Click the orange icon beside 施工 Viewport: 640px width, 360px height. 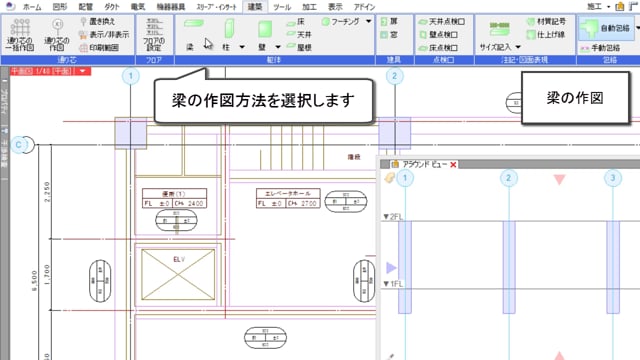click(x=620, y=6)
